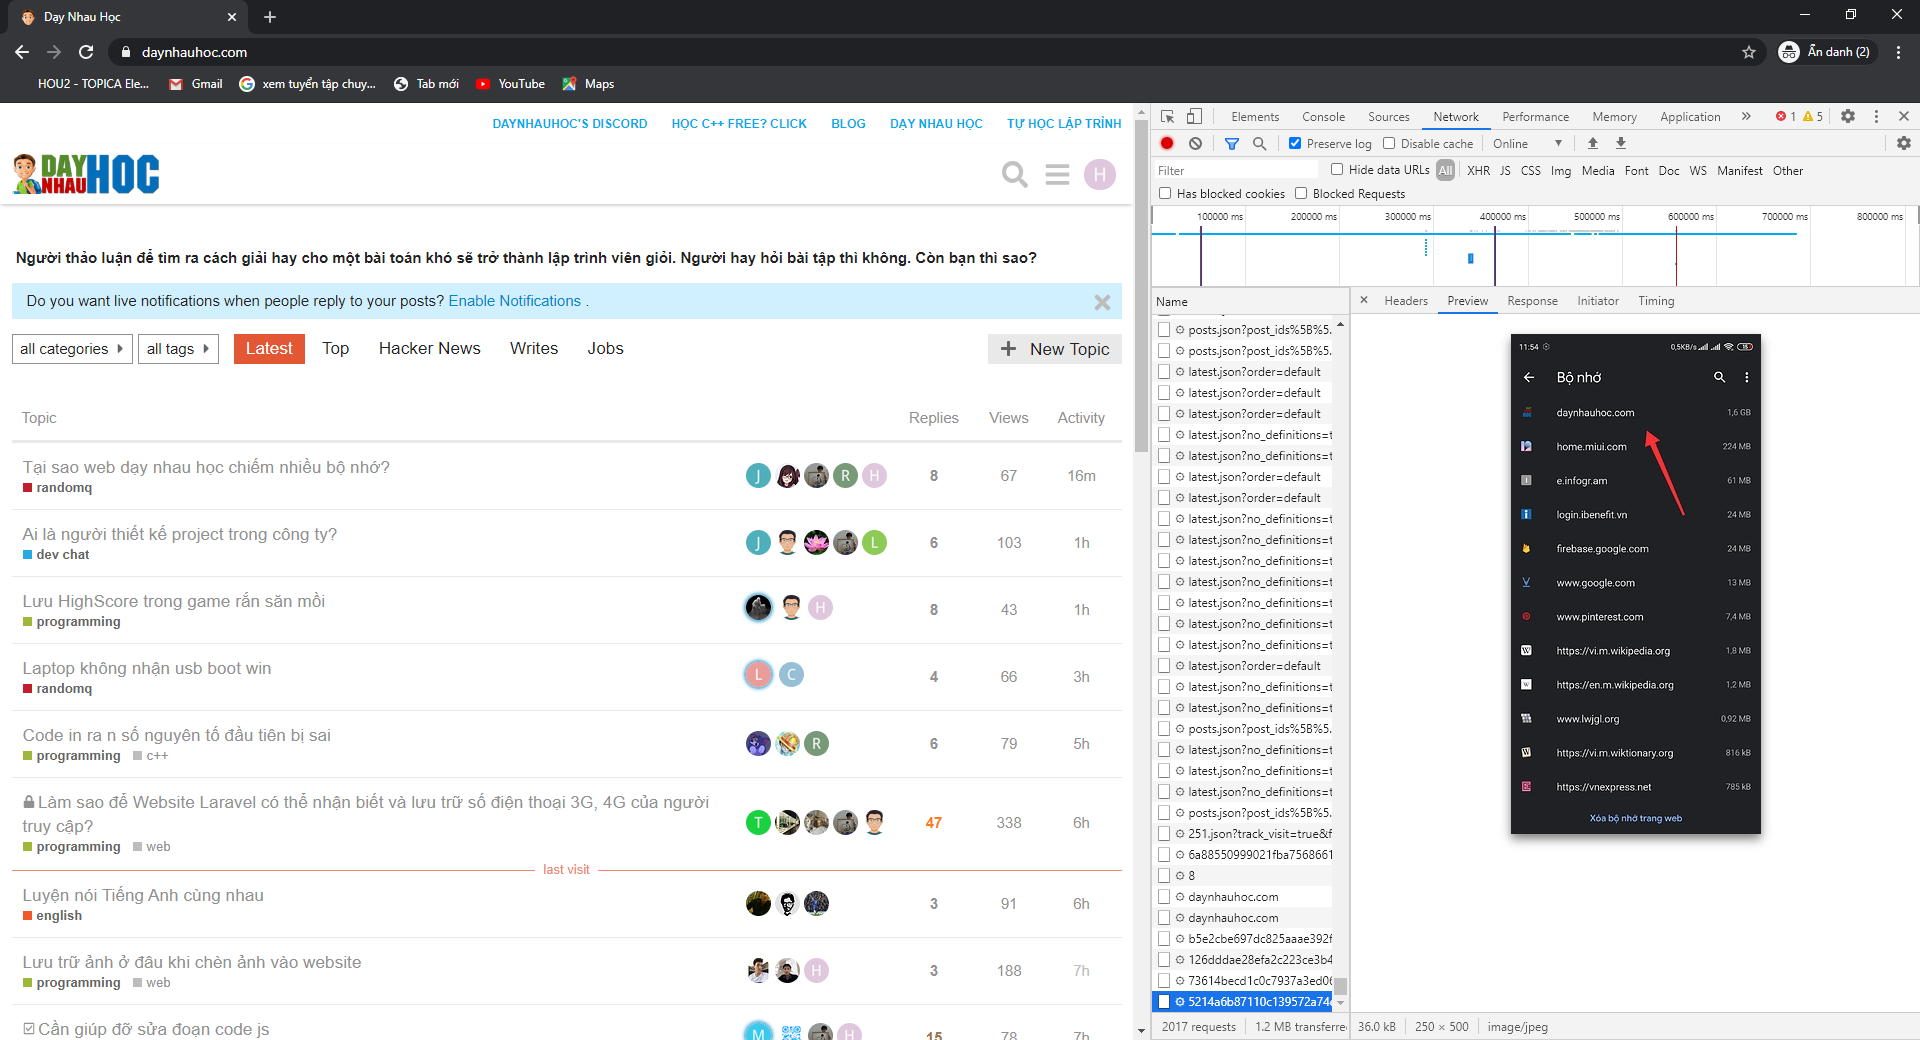1920x1040 pixels.
Task: Open the forum hamburger menu icon
Action: [1057, 175]
